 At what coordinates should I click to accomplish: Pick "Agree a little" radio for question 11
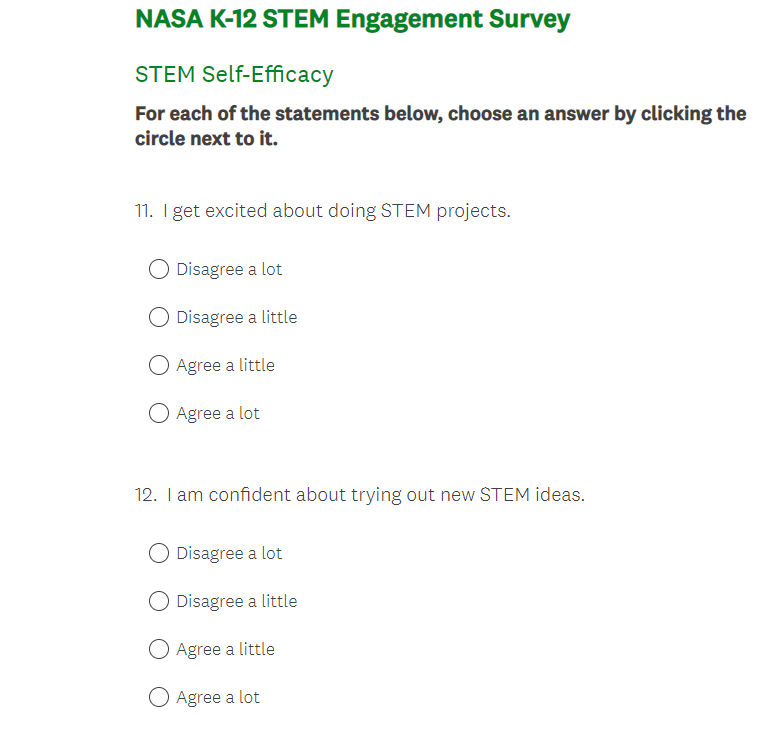(158, 365)
